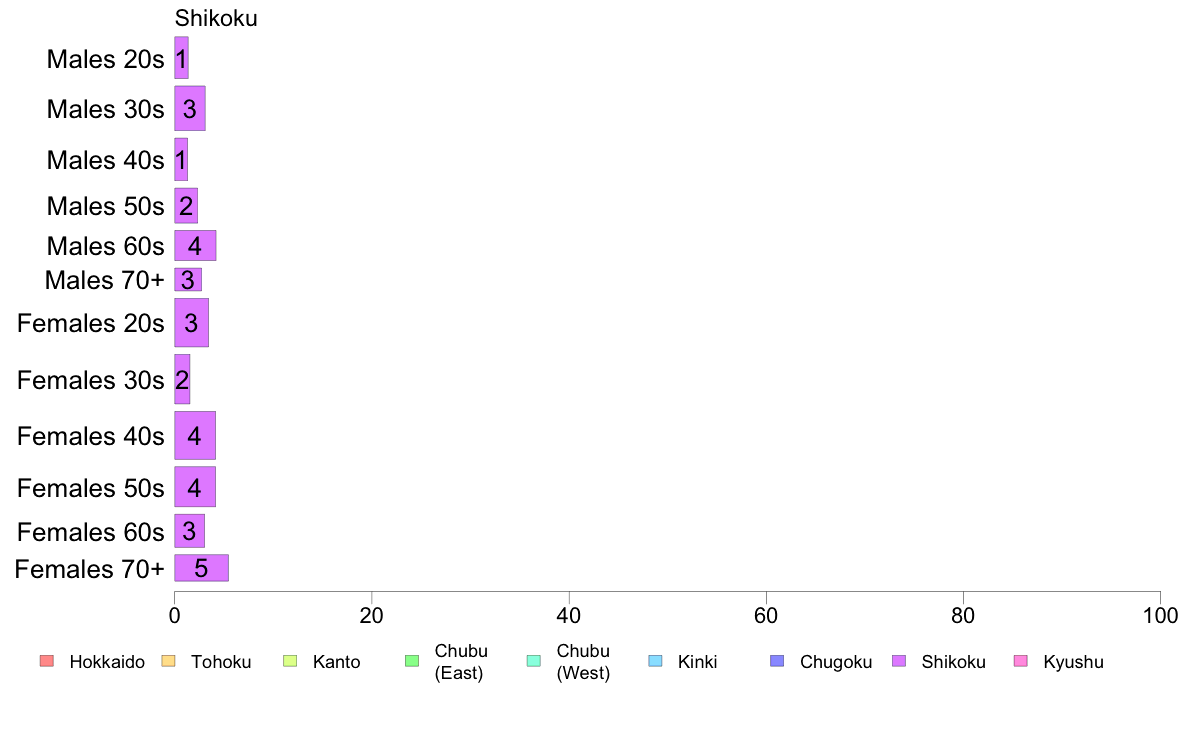Select the Kyushu pink legend swatch

1021,661
